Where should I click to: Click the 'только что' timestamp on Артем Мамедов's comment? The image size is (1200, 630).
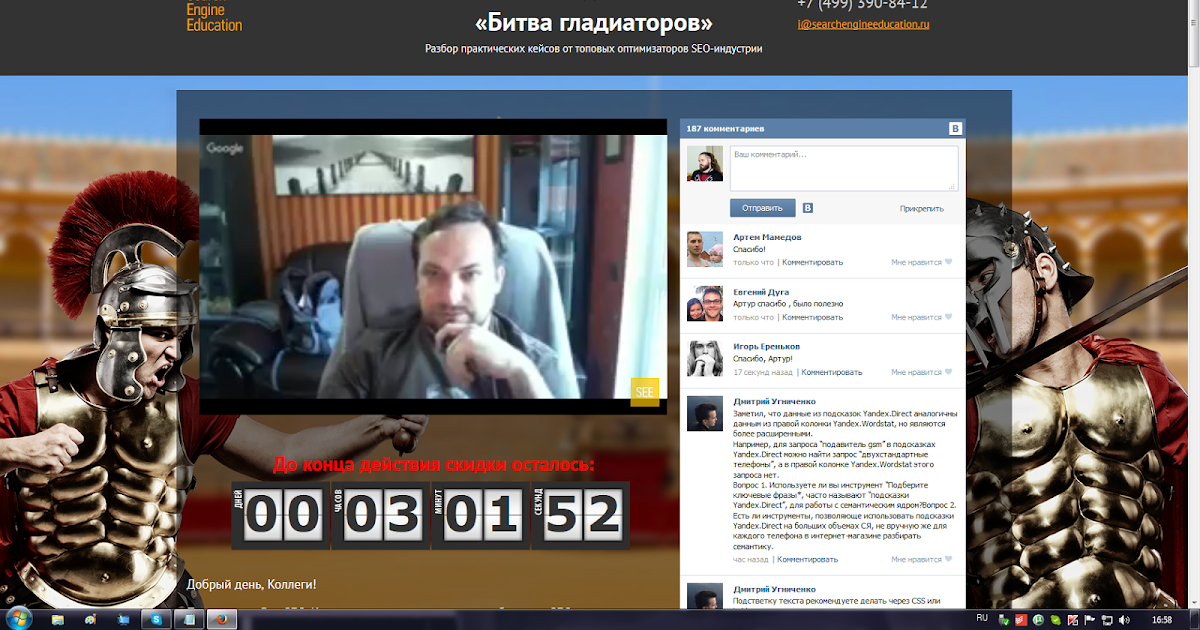753,262
